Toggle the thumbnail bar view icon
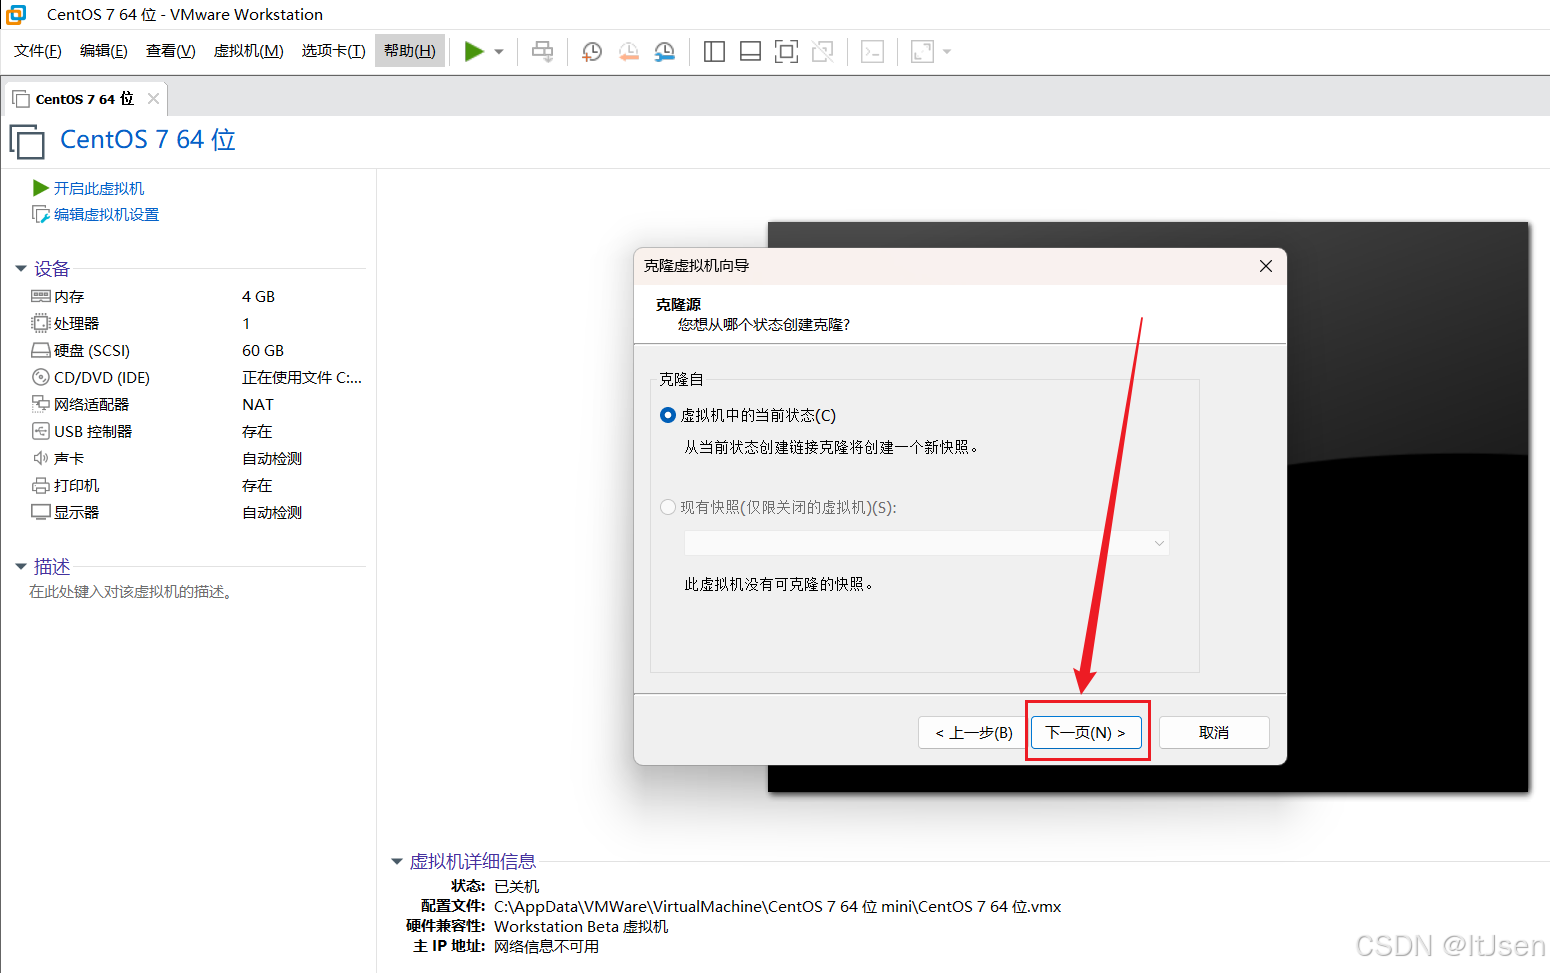Screen dimensions: 1550x973 [x=750, y=51]
